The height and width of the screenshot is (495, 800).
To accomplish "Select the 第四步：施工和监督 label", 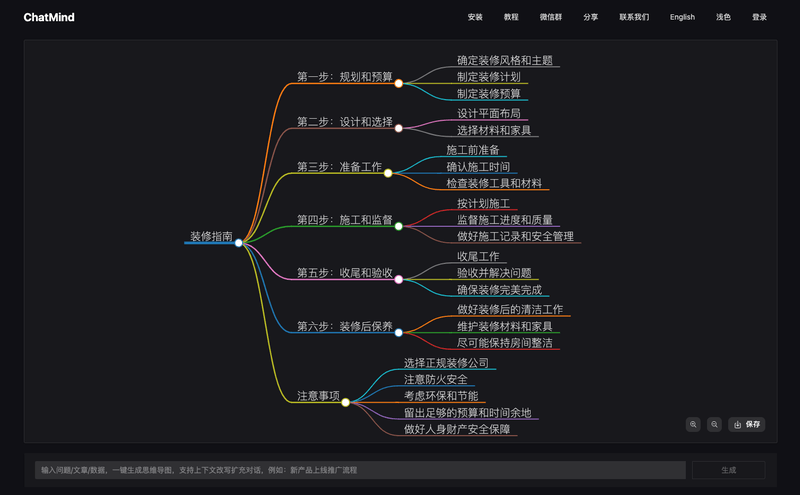I will pyautogui.click(x=345, y=219).
